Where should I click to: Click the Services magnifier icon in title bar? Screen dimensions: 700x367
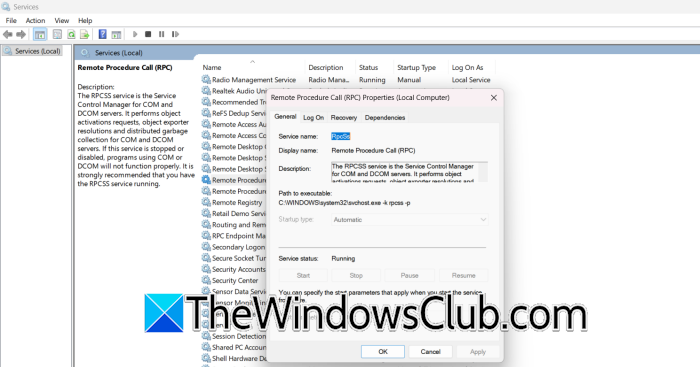pos(6,7)
